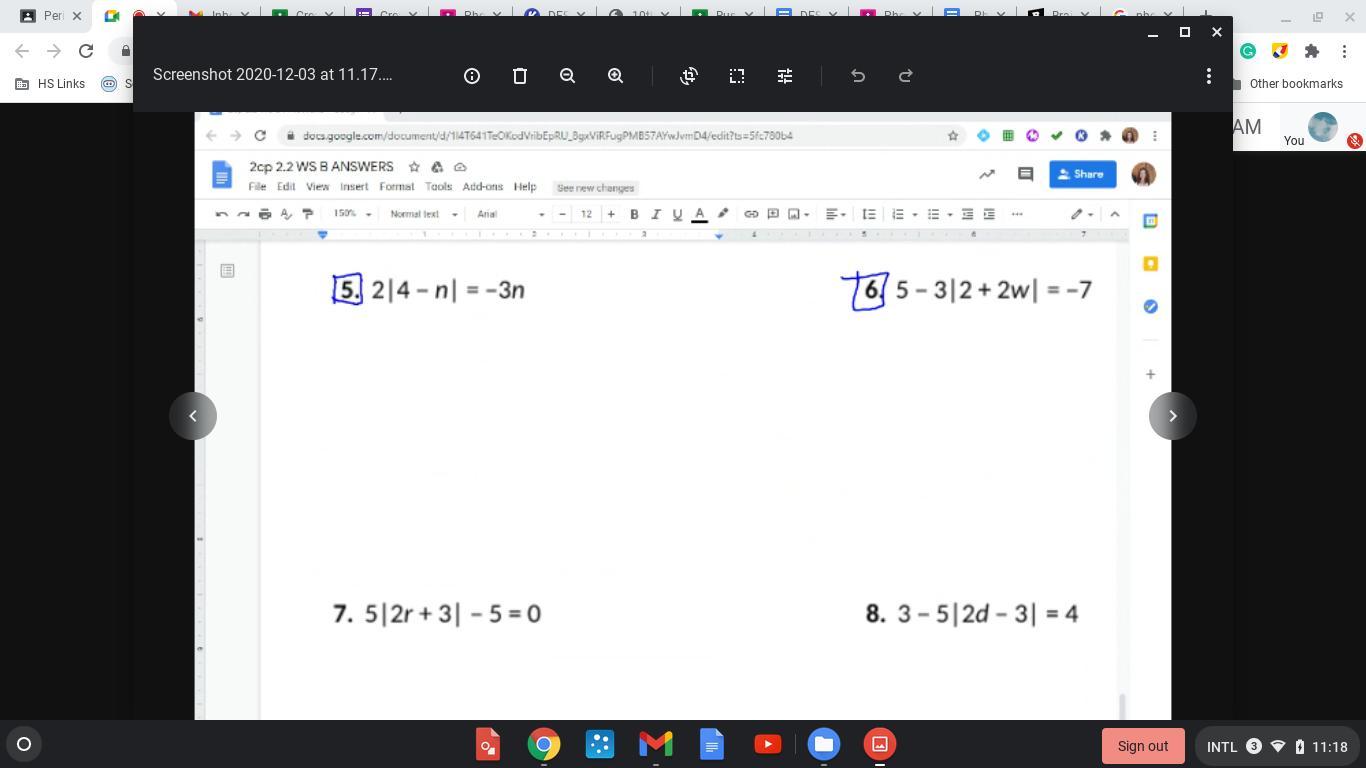1366x768 pixels.
Task: Open the red Screencastify app on shelf
Action: click(488, 744)
